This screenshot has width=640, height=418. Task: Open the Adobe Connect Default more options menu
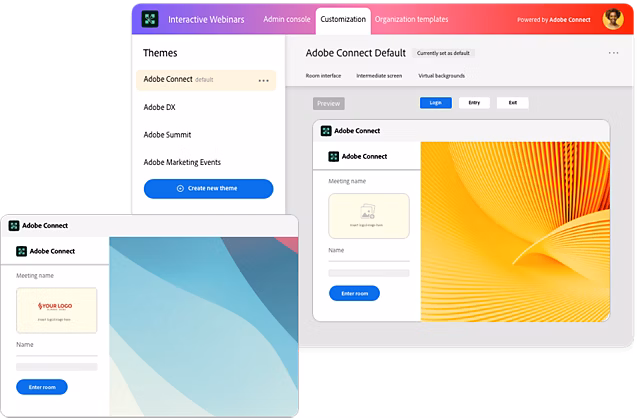pyautogui.click(x=613, y=53)
